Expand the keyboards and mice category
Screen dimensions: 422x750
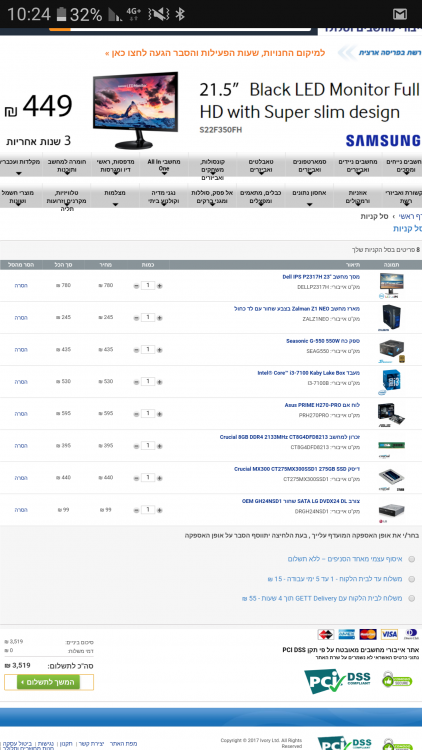click(x=19, y=165)
